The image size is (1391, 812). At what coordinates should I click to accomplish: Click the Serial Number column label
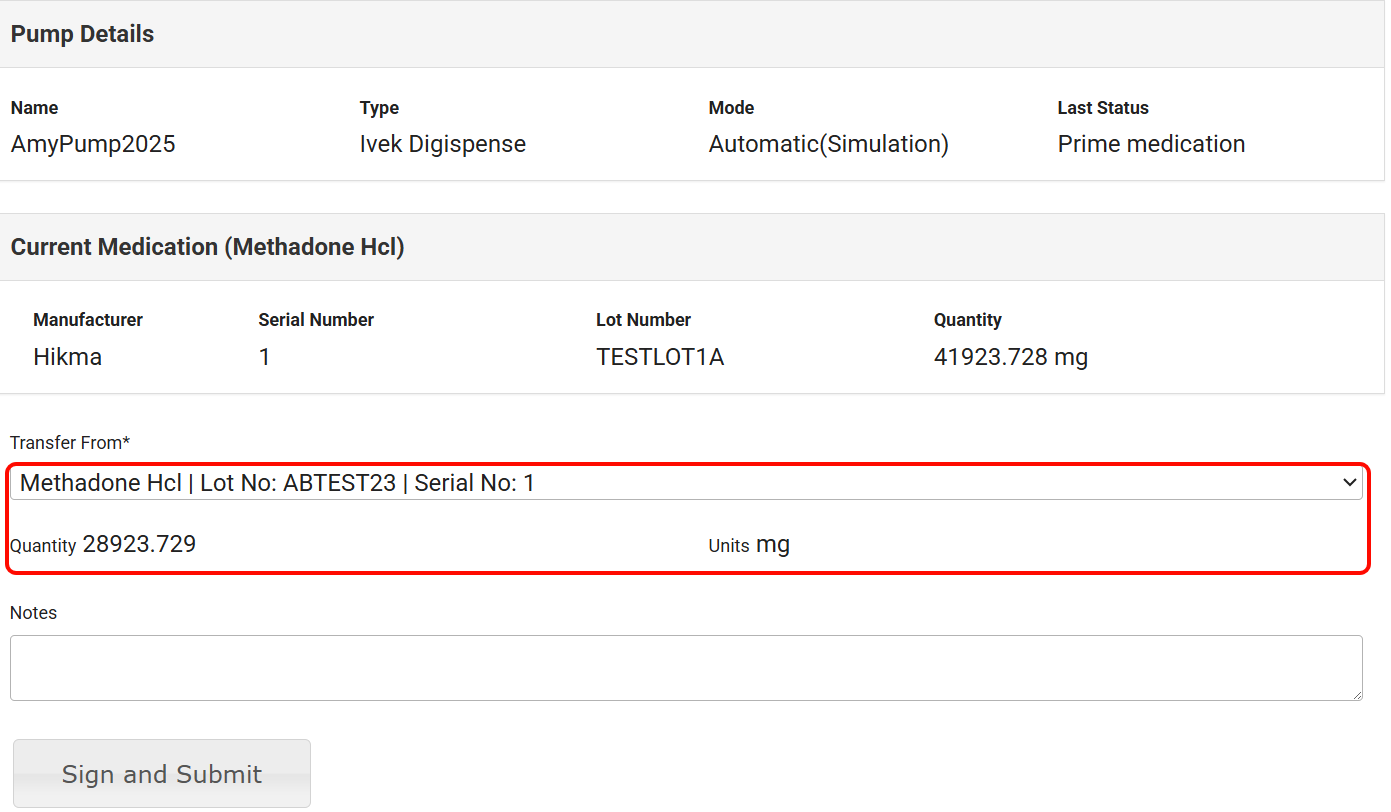click(x=316, y=320)
